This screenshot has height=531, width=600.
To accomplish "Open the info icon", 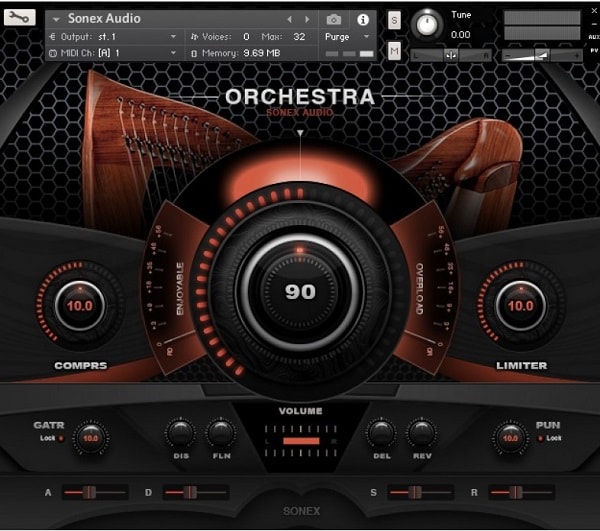I will pos(363,20).
